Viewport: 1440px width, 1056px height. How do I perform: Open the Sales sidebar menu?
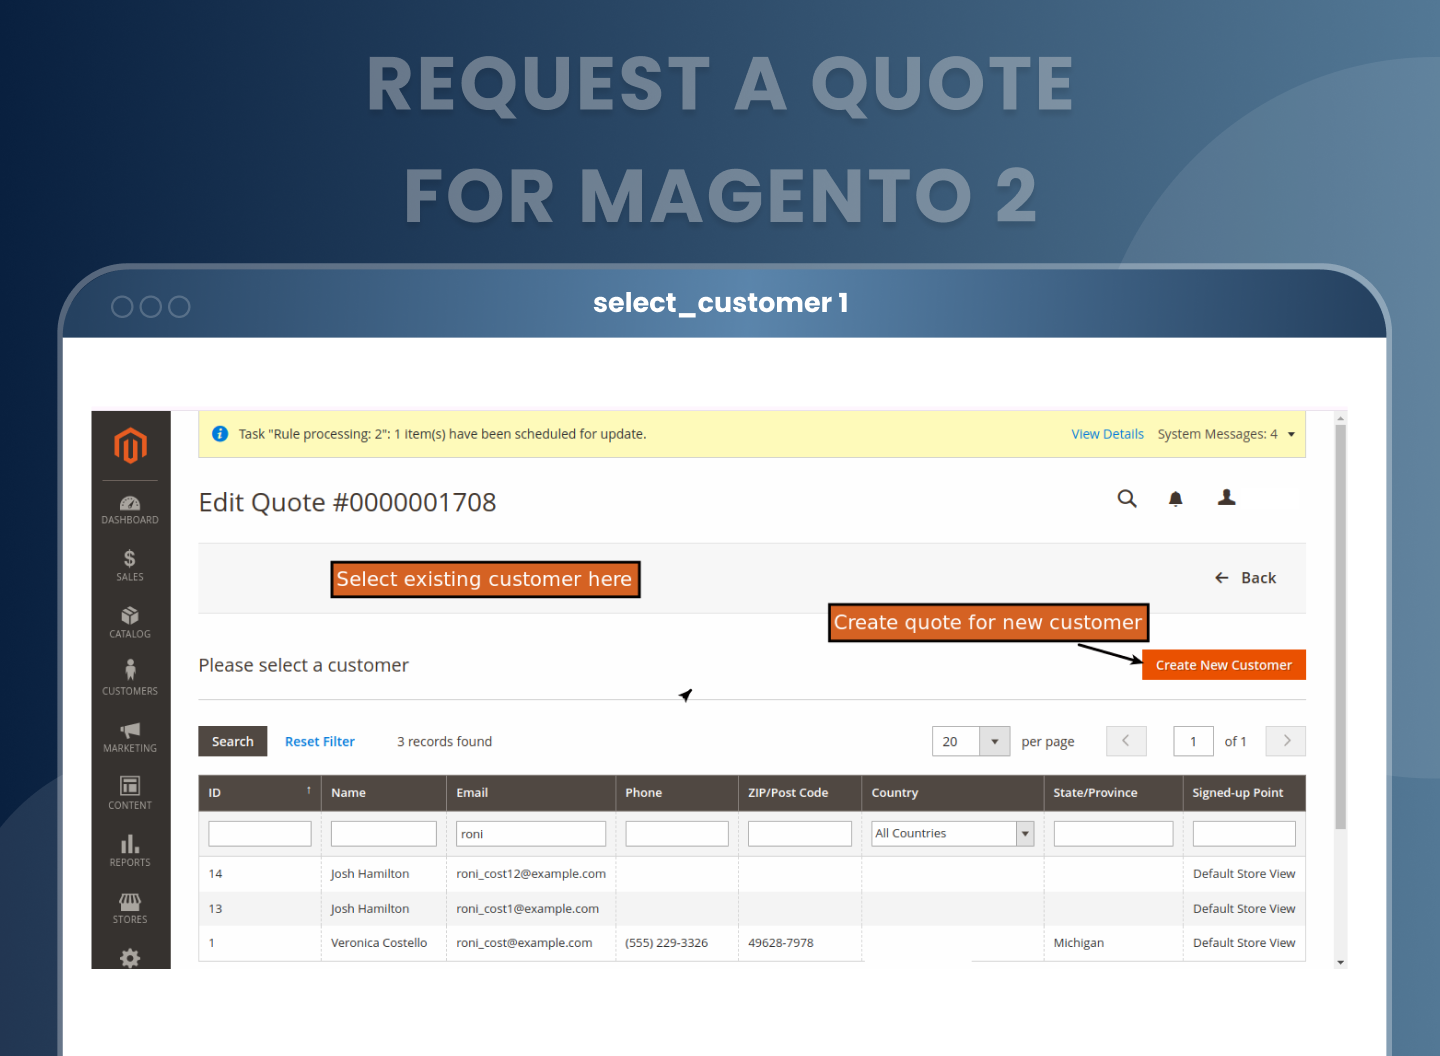[130, 565]
